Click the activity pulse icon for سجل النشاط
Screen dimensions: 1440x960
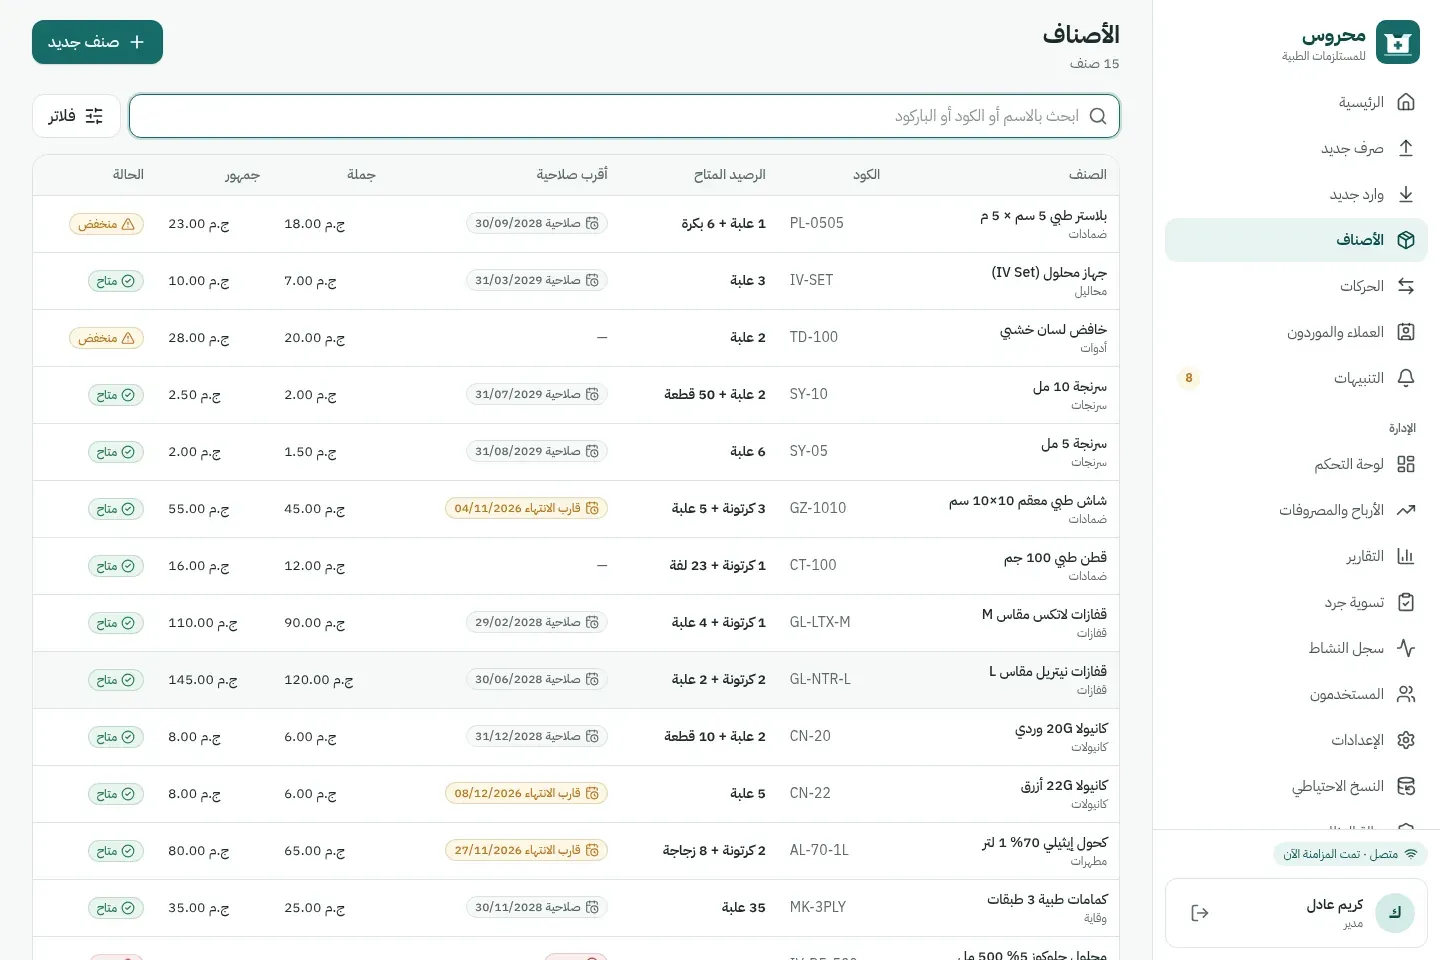1405,648
